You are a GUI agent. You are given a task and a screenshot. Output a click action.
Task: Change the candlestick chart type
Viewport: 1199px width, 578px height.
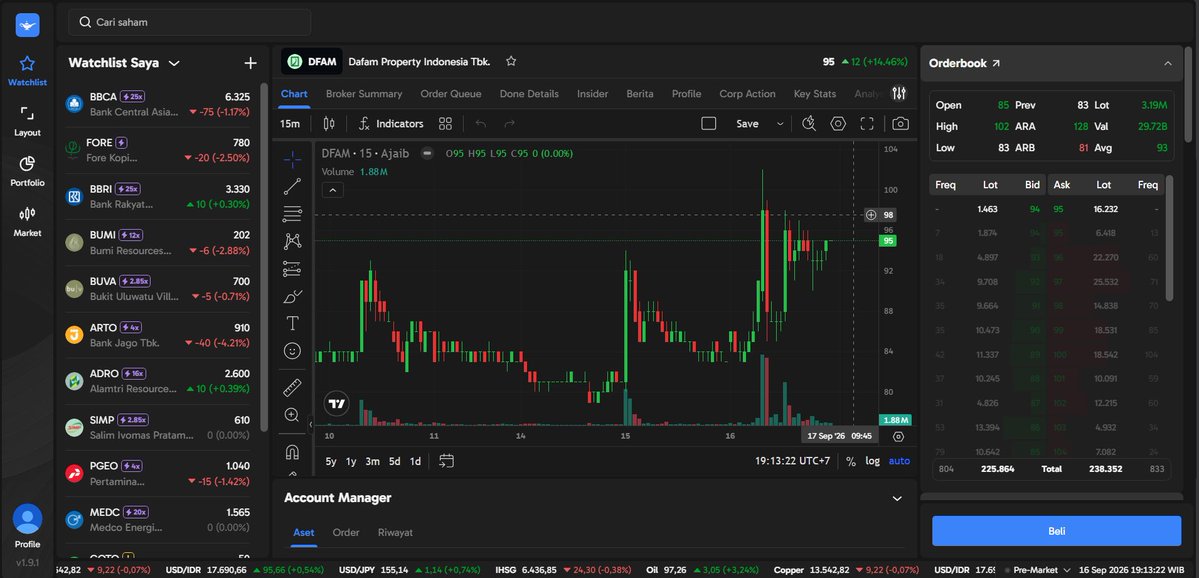pos(330,123)
